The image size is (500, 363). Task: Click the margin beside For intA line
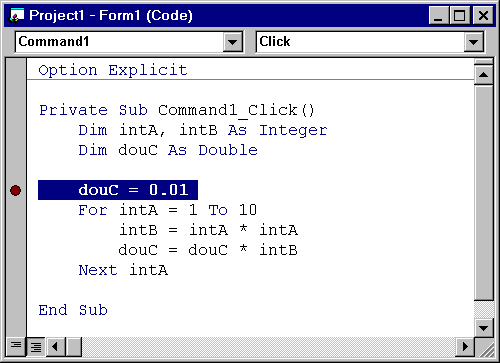pos(16,210)
